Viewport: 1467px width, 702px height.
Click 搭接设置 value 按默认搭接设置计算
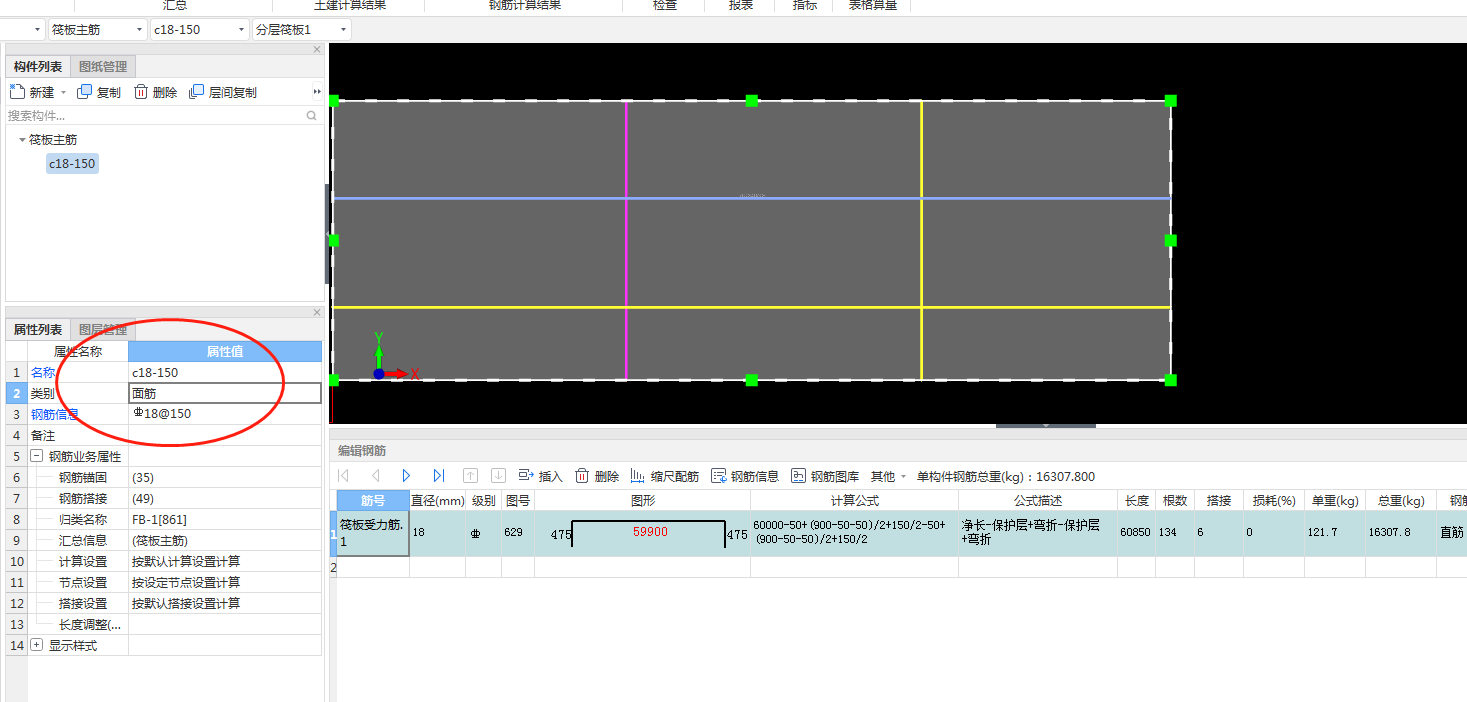[x=225, y=603]
